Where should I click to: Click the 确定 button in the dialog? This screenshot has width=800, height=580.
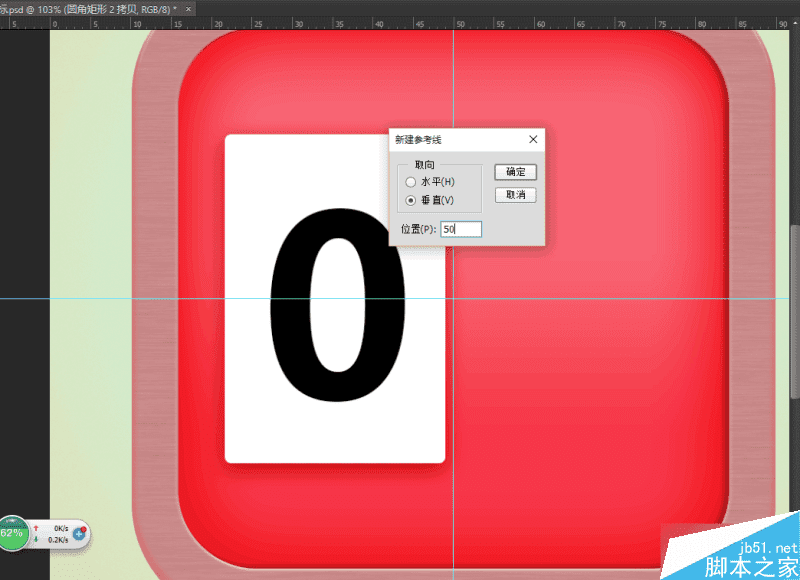tap(515, 172)
